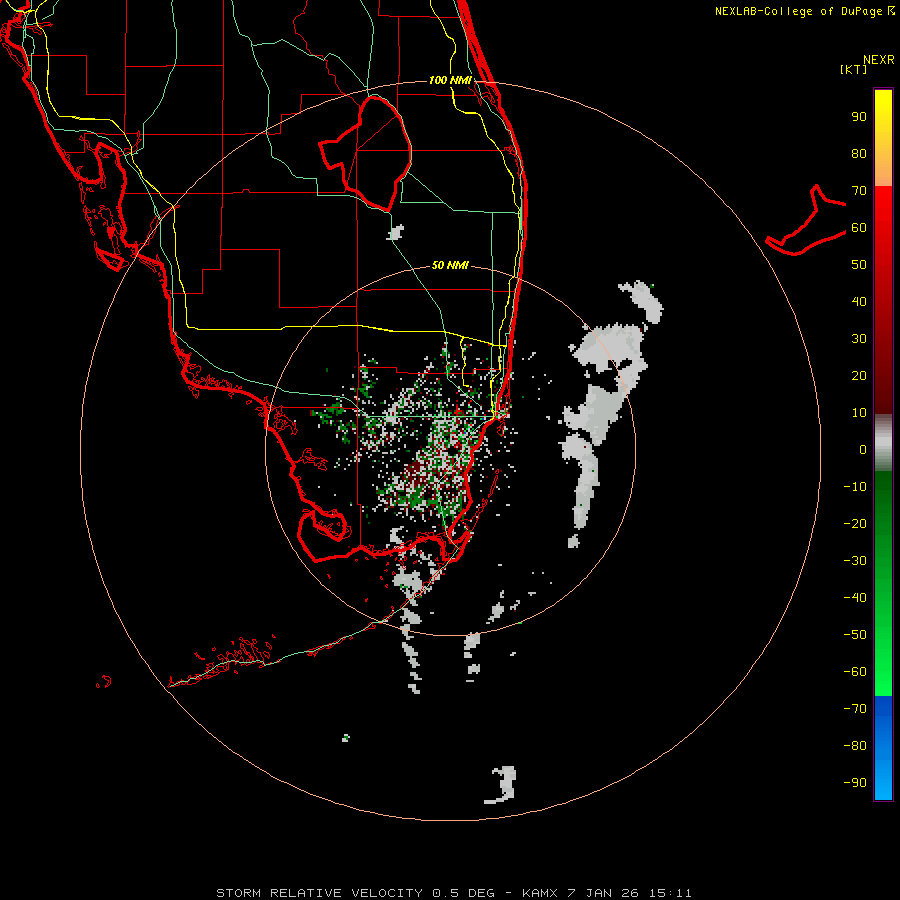Click the -50 value on velocity scale

855,635
